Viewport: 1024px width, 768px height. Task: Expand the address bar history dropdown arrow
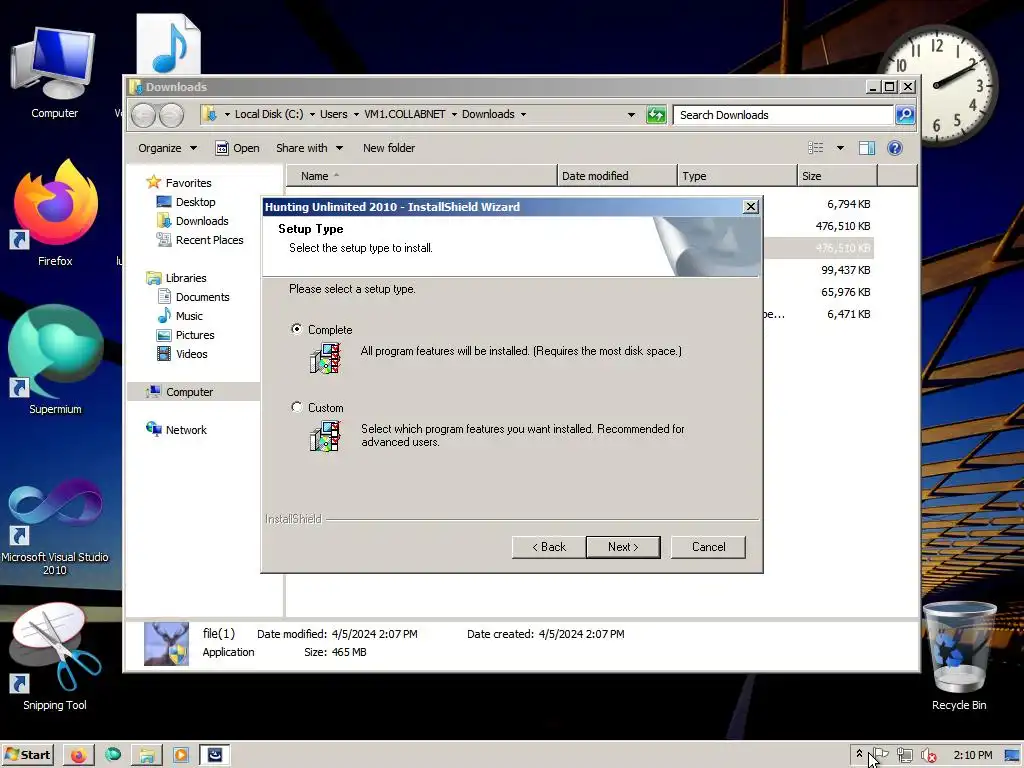631,115
